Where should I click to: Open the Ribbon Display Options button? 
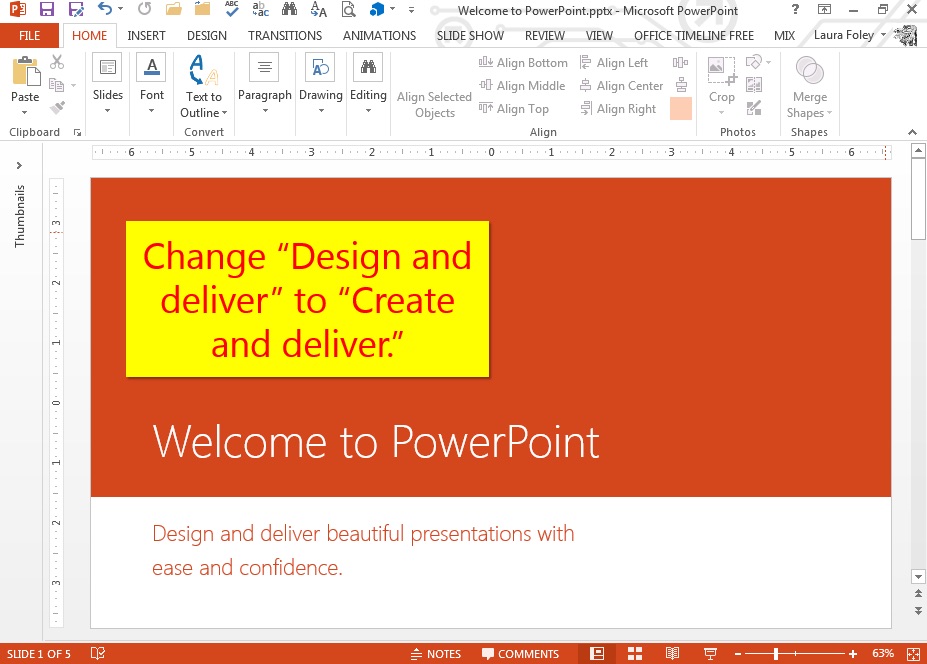pos(824,9)
